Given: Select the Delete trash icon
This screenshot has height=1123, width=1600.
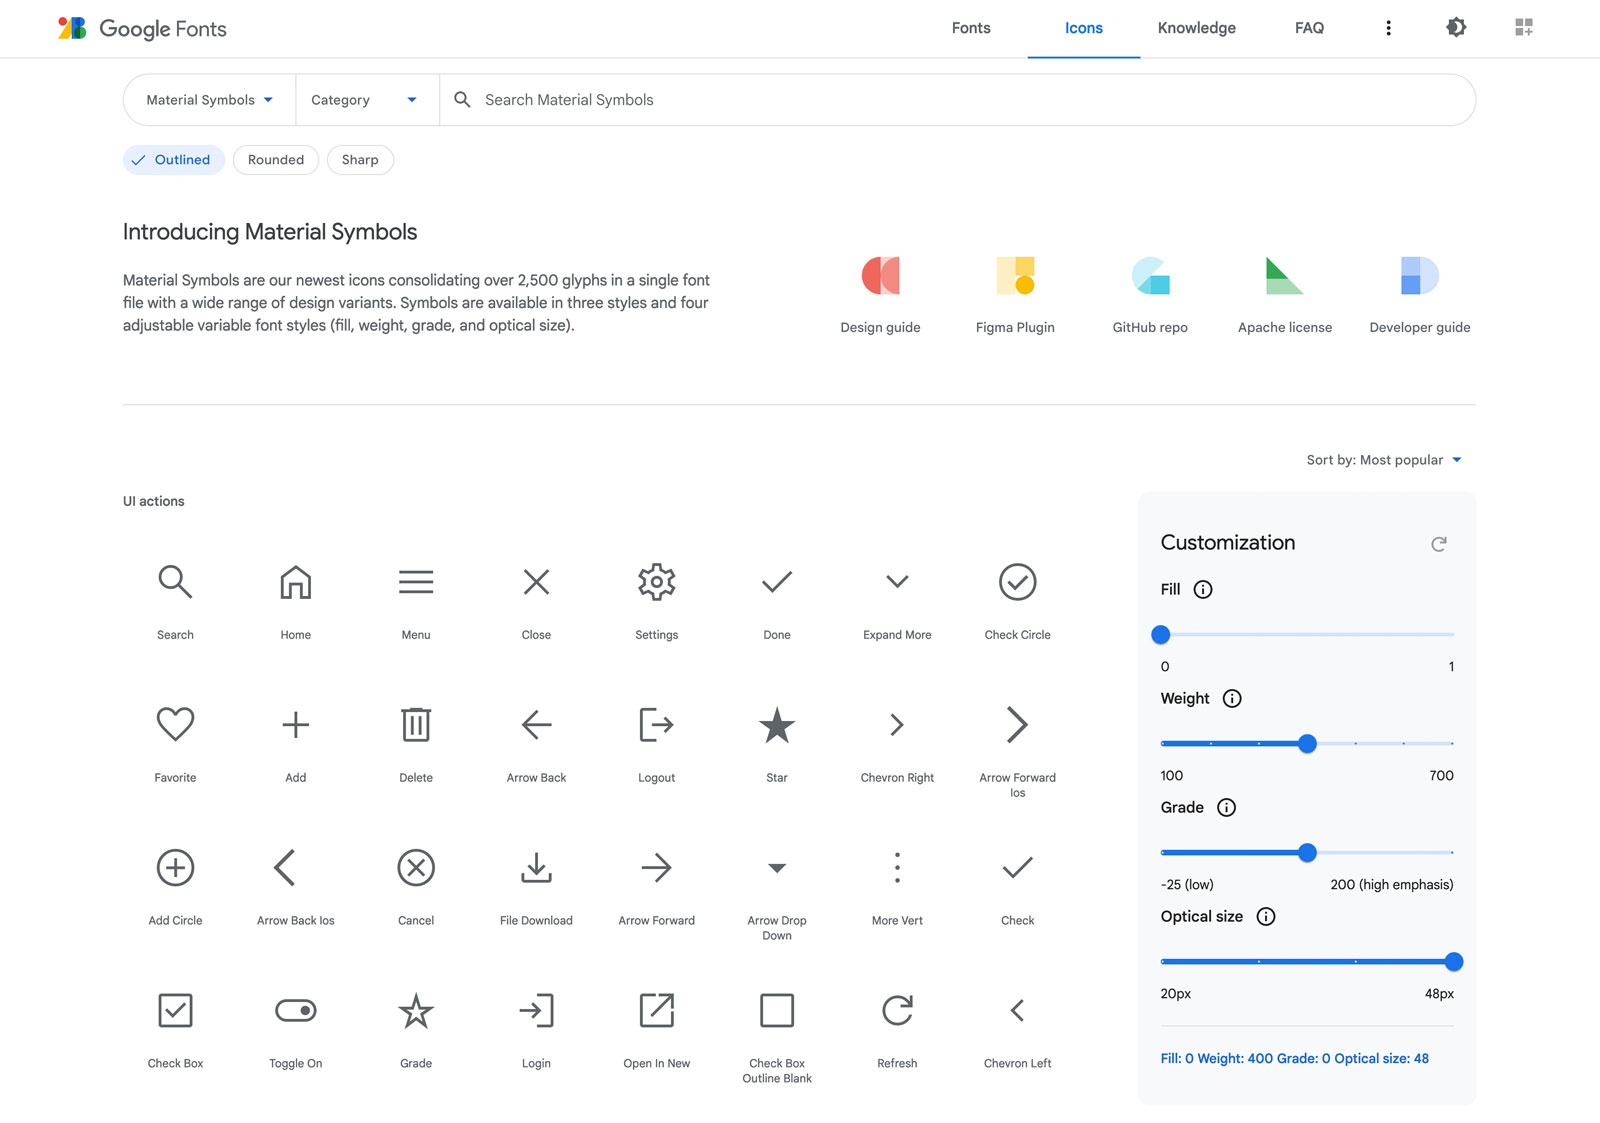Looking at the screenshot, I should (415, 725).
